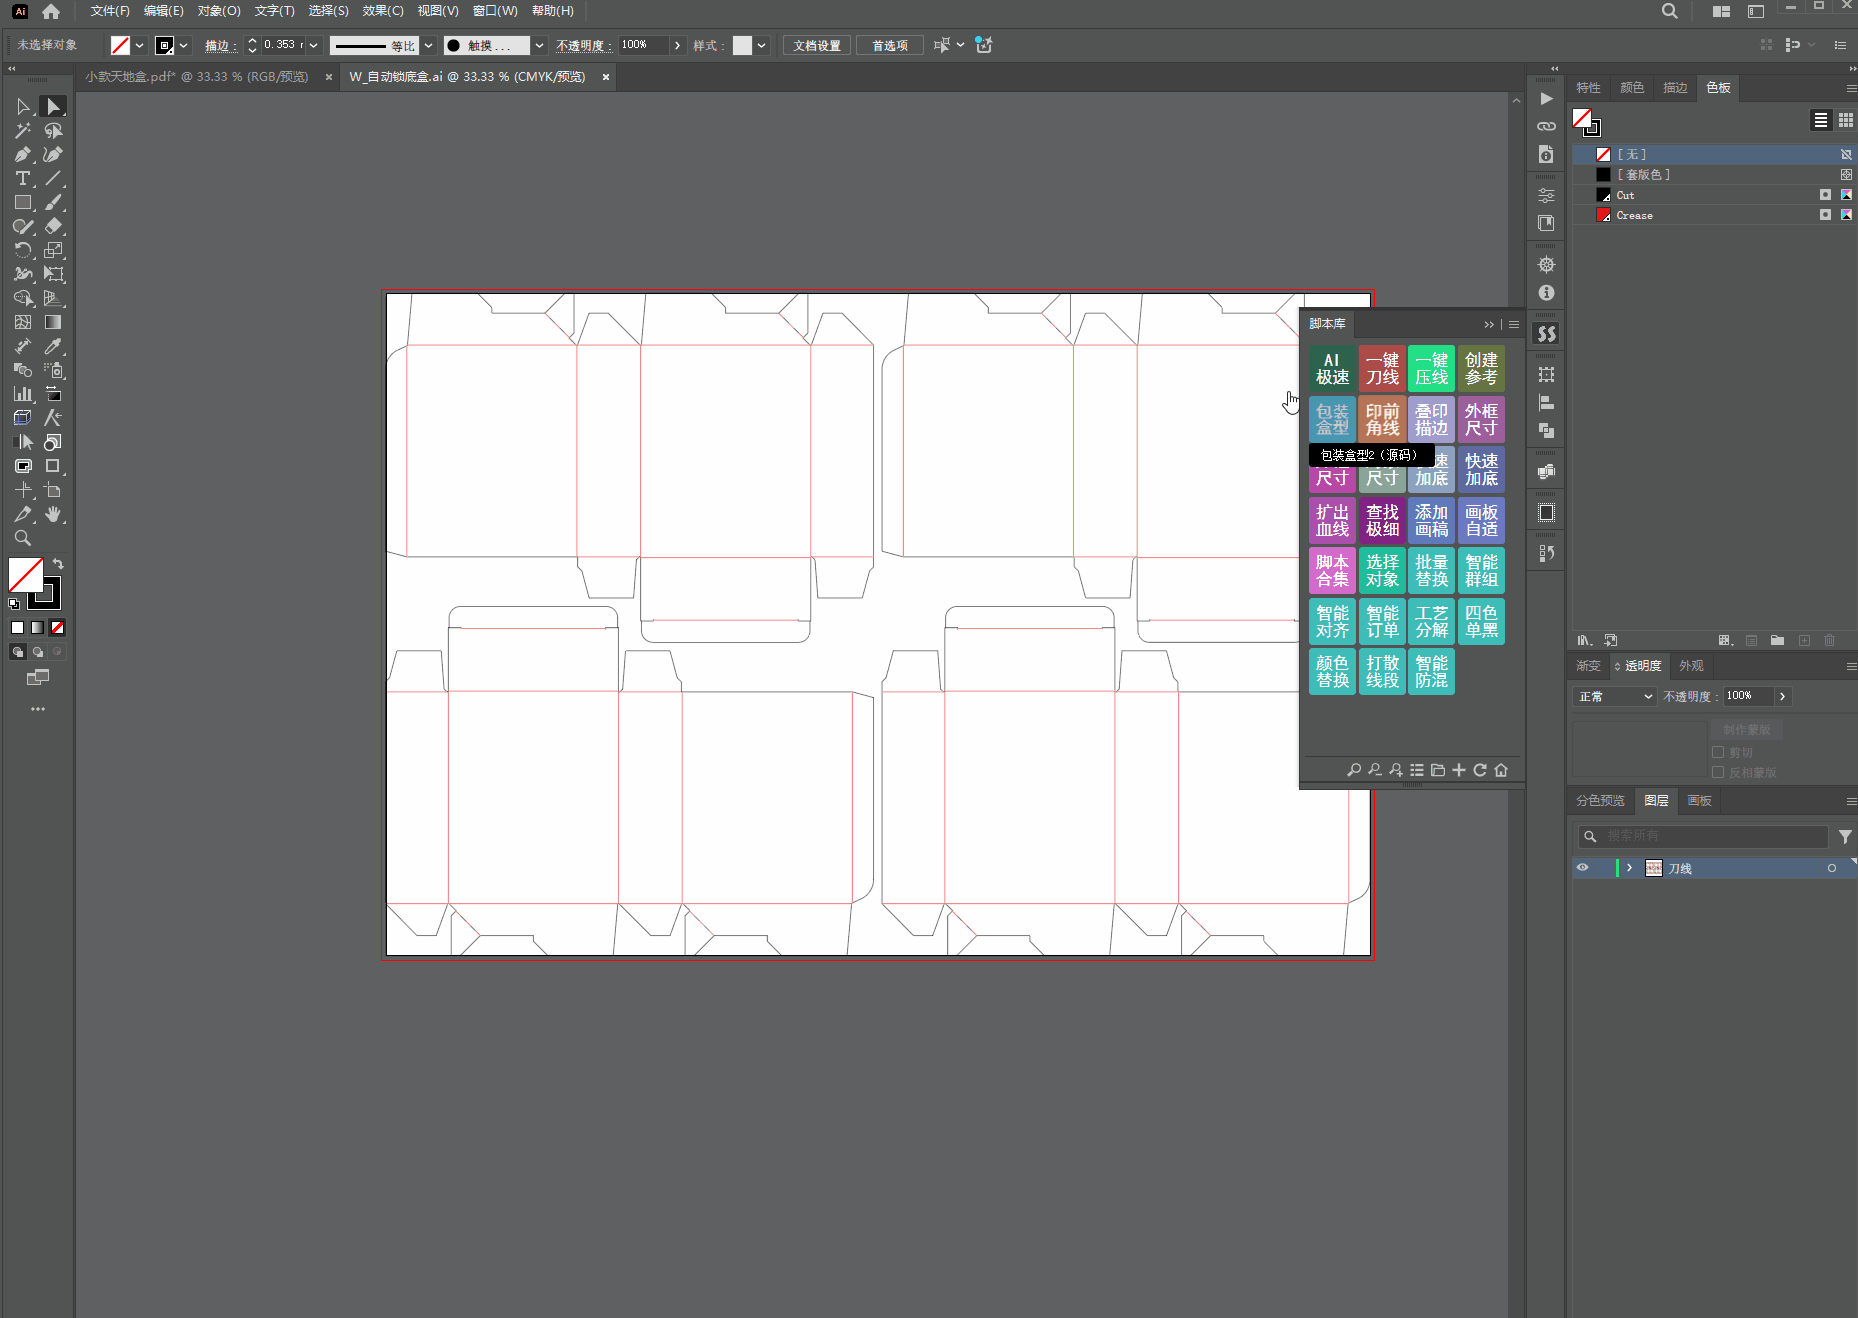Click the home icon in script library panel
Viewport: 1858px width, 1318px height.
click(x=1501, y=770)
